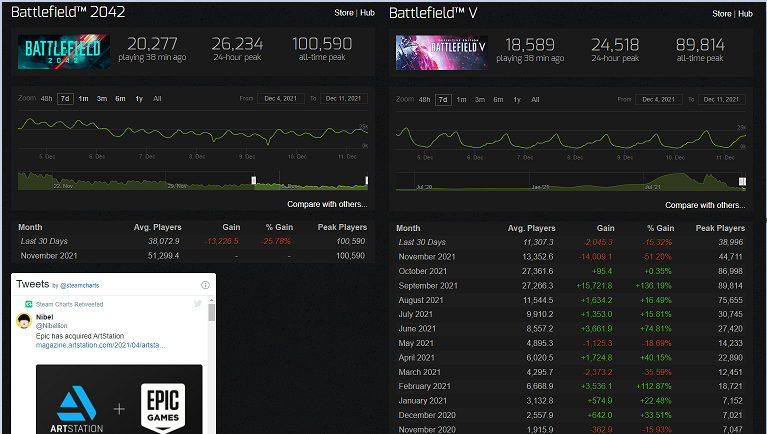The image size is (767, 434).
Task: Open the @Nibellion handle
Action: coord(51,325)
